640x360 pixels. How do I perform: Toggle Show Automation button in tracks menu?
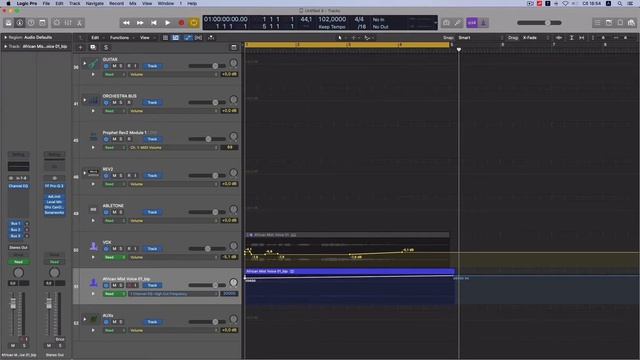[x=187, y=38]
